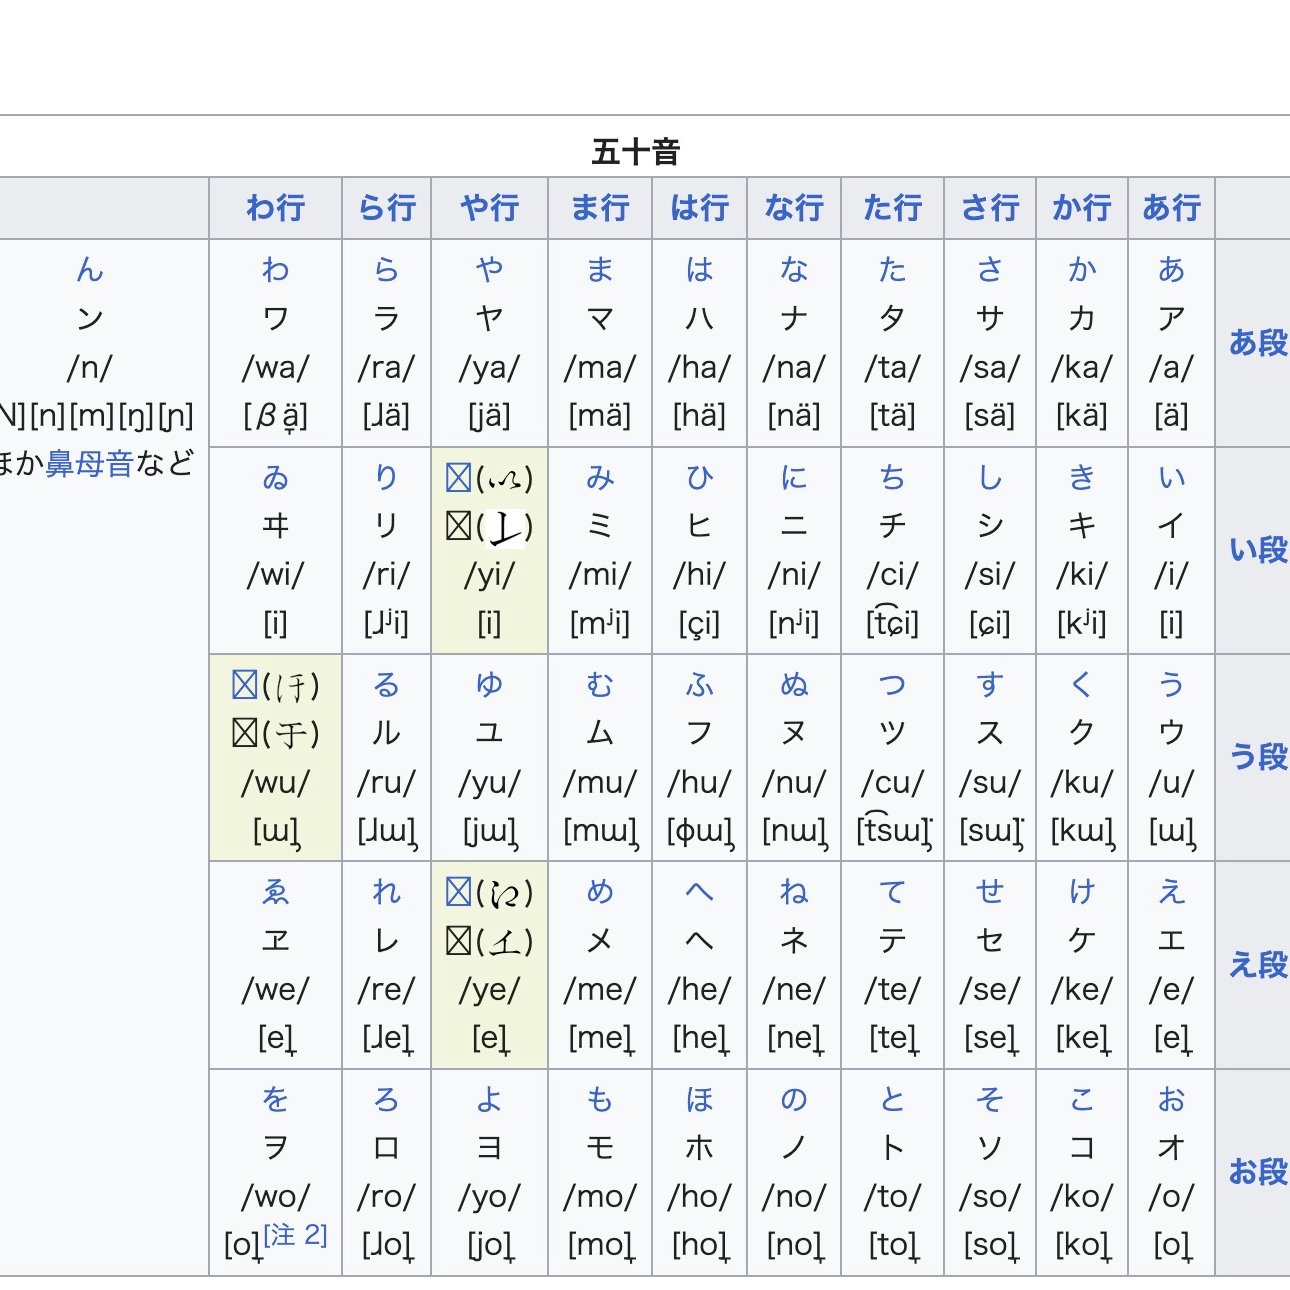Open the hiragana つ link

[892, 685]
